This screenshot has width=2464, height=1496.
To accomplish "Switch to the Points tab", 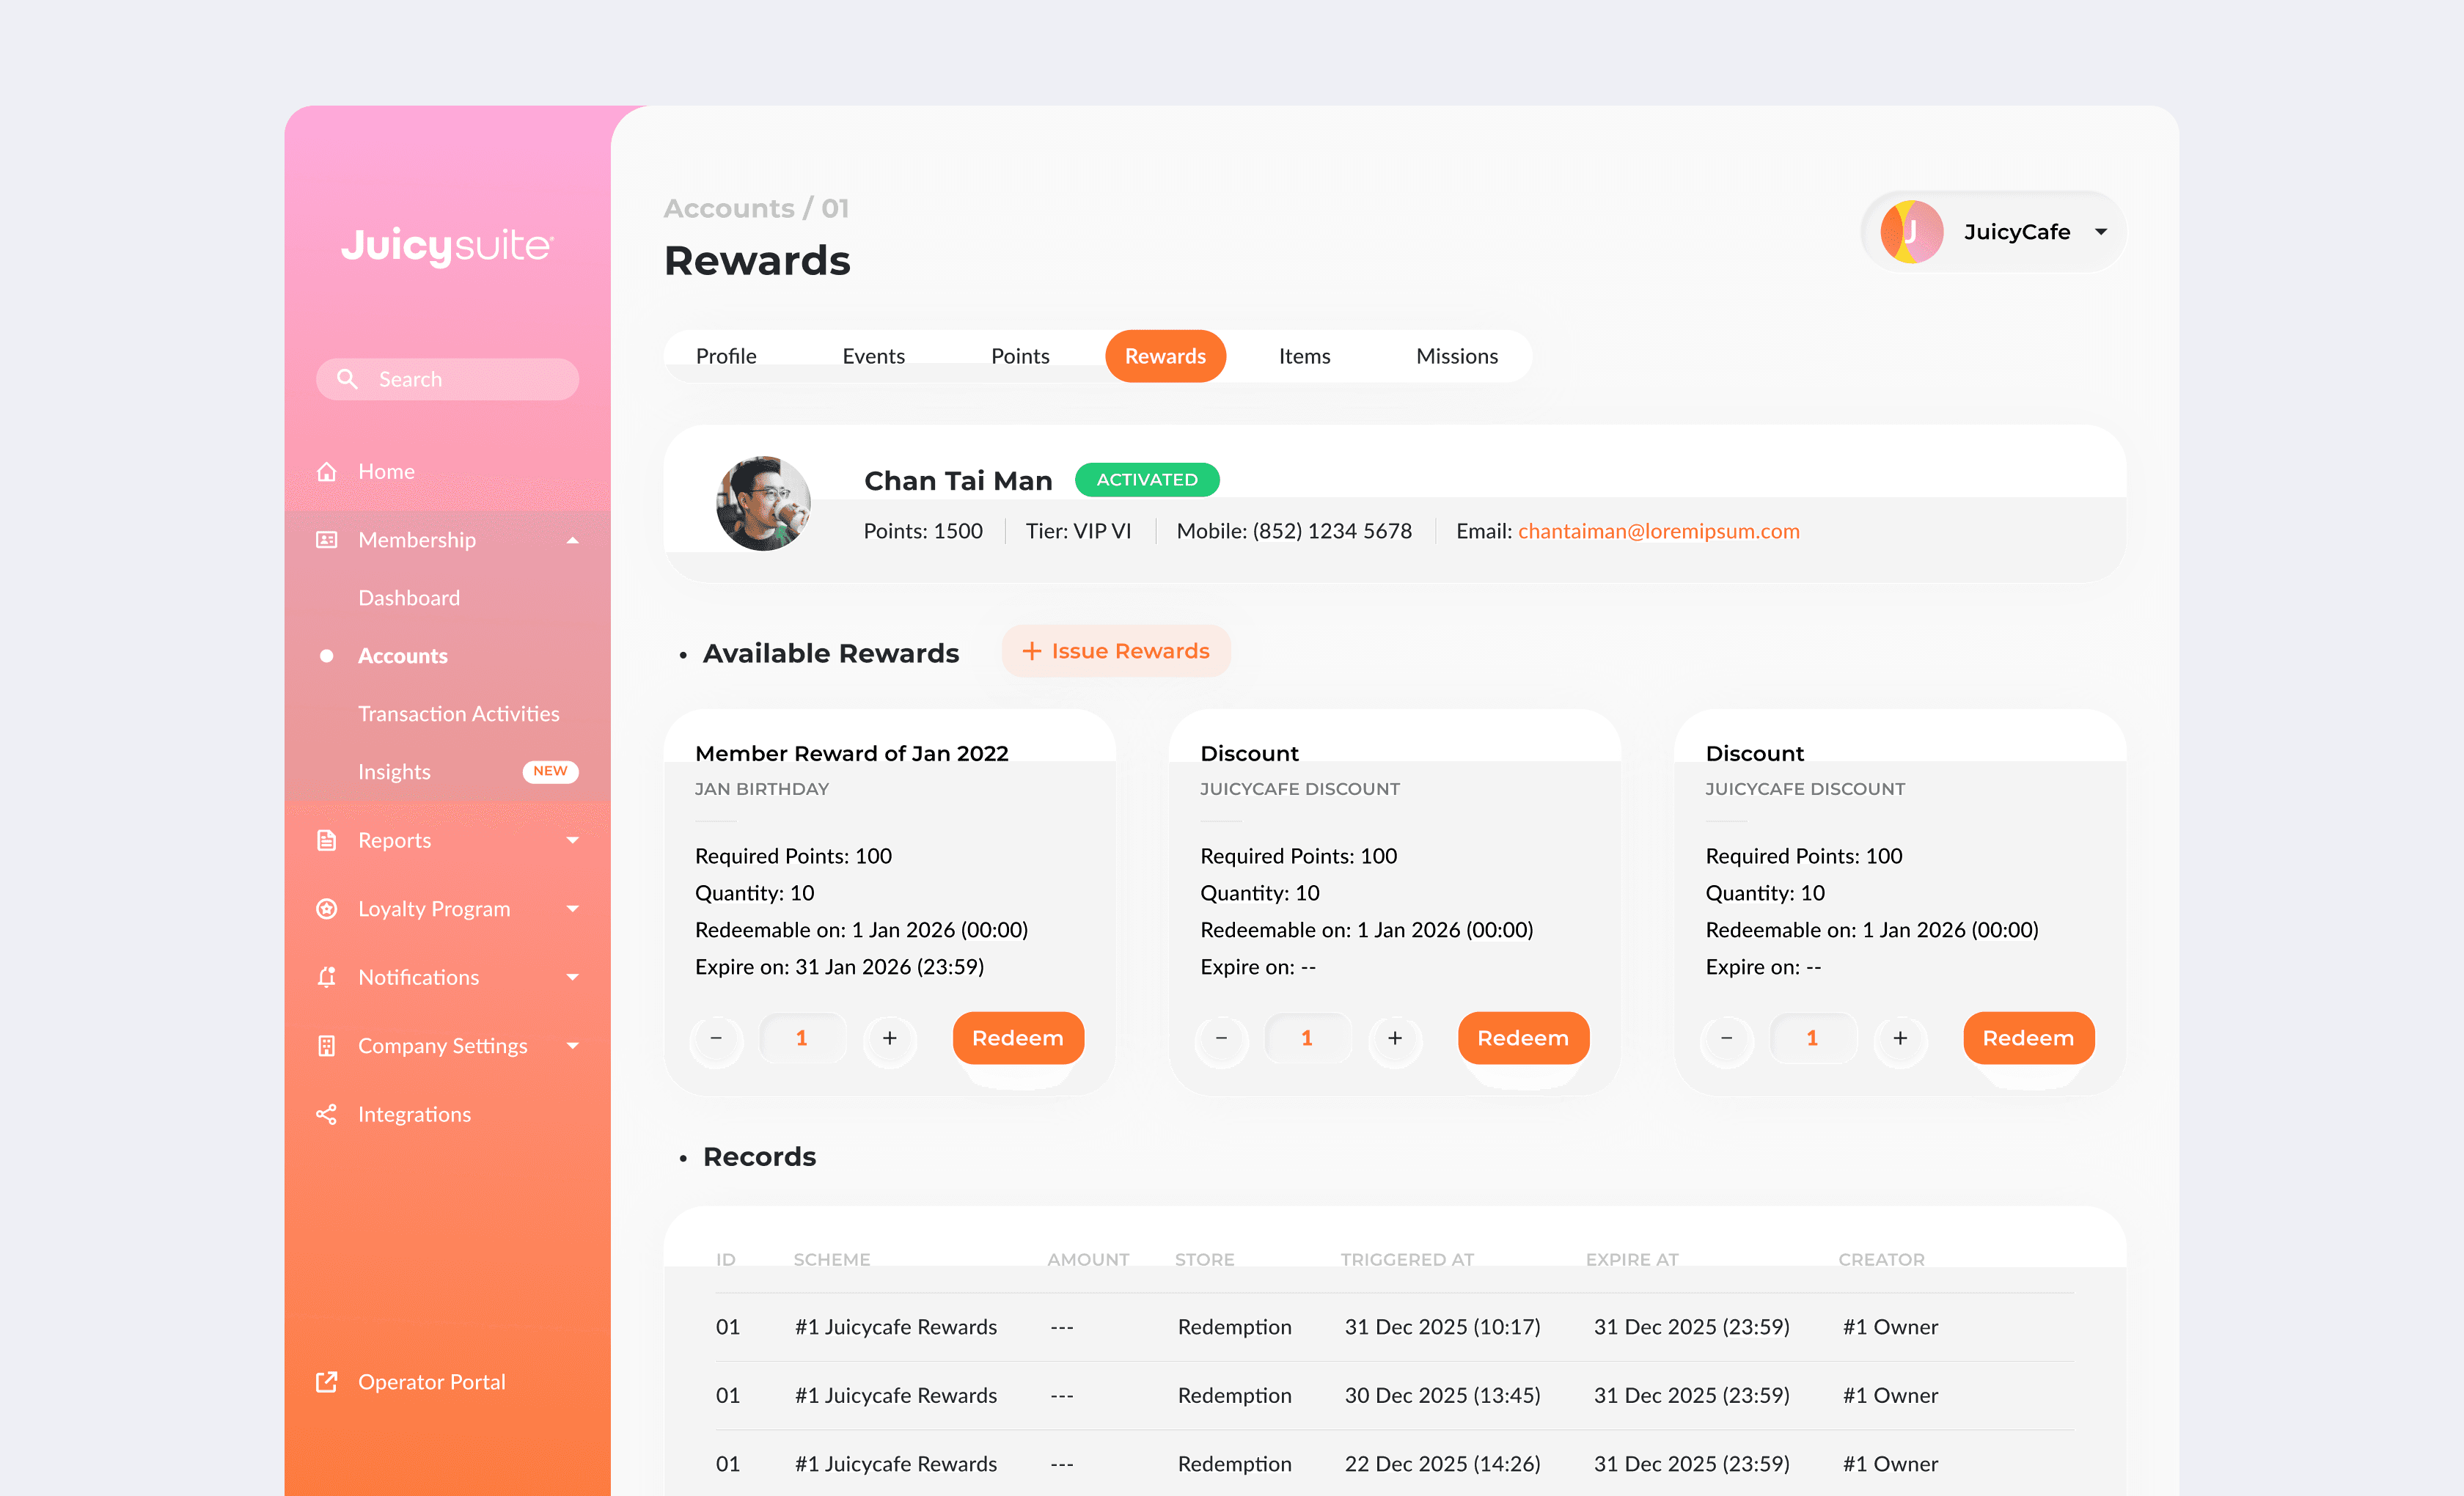I will pos(1020,356).
